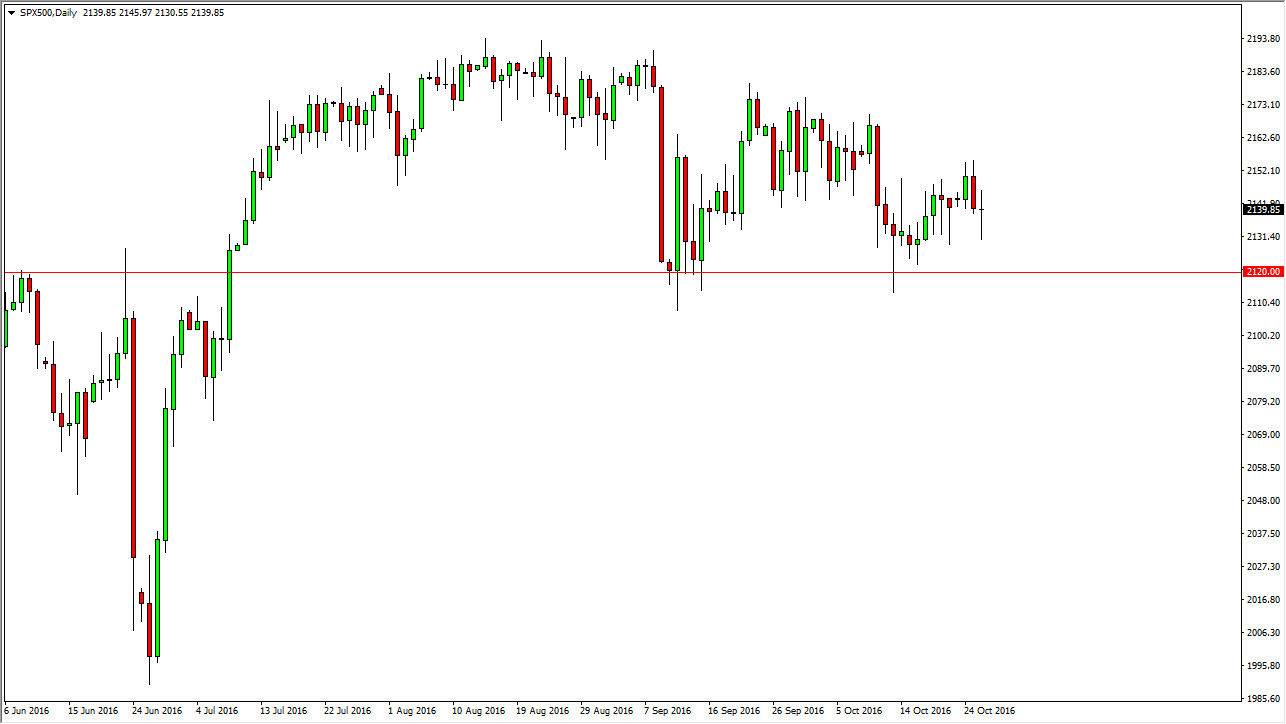
Task: Click the black 2139.85 current price tag
Action: tap(1261, 210)
